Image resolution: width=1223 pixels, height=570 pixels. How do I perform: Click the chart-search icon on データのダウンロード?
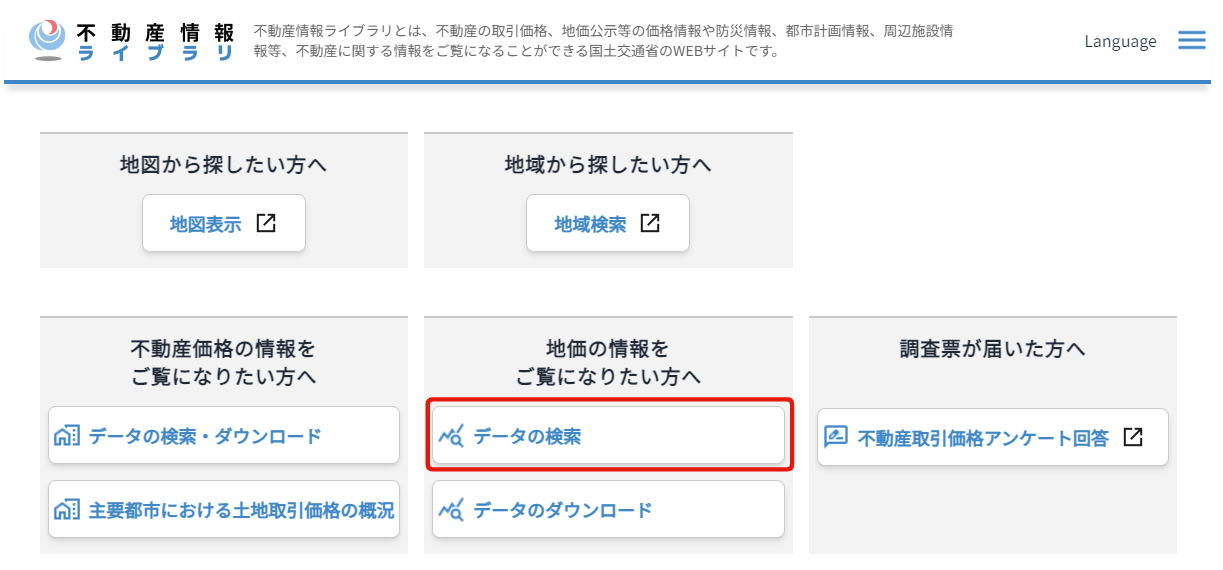451,510
